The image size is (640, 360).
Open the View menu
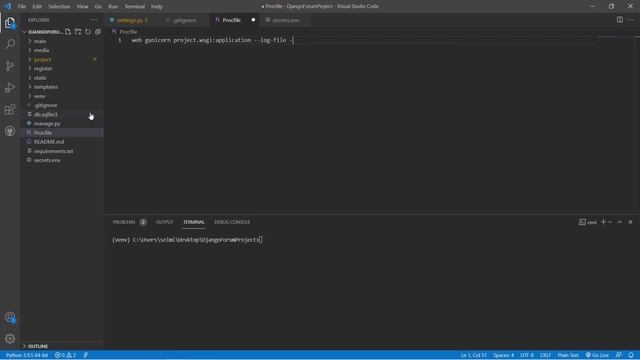pyautogui.click(x=82, y=6)
